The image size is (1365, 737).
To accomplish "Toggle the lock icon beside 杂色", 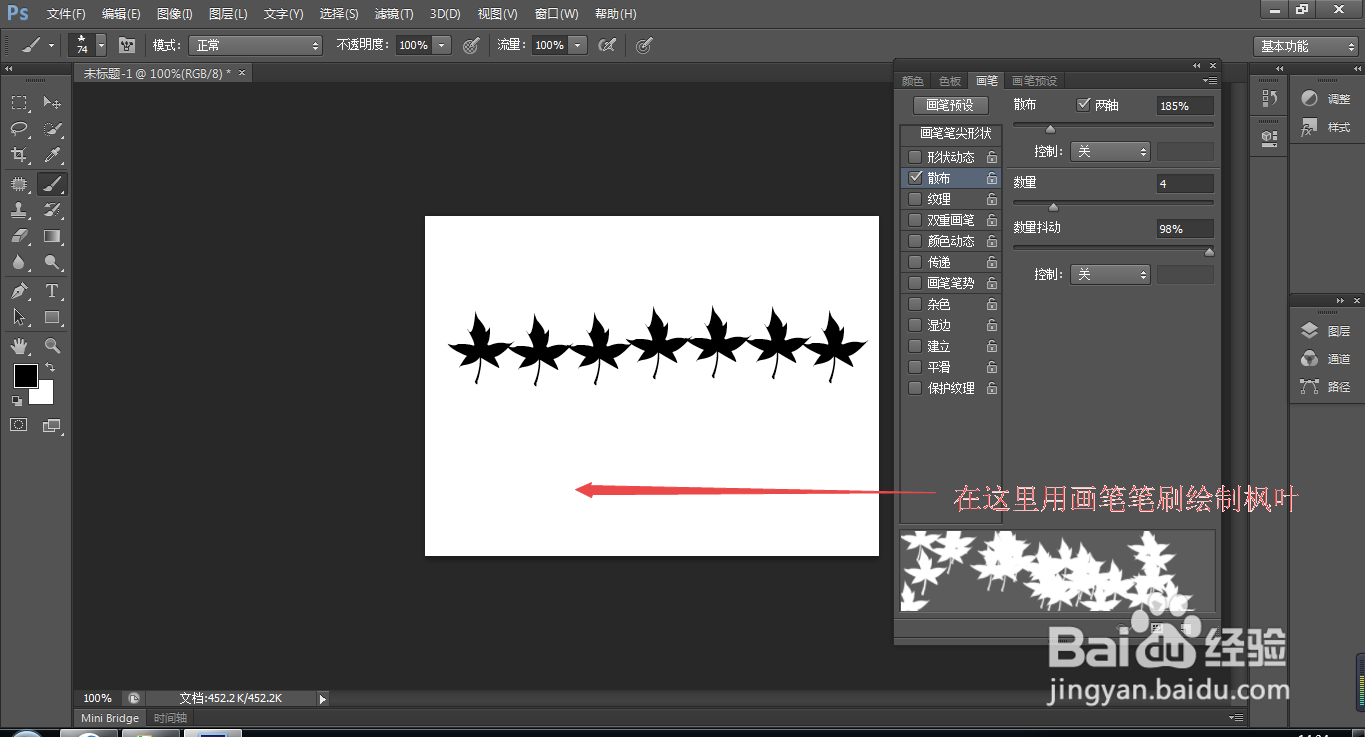I will pos(992,304).
